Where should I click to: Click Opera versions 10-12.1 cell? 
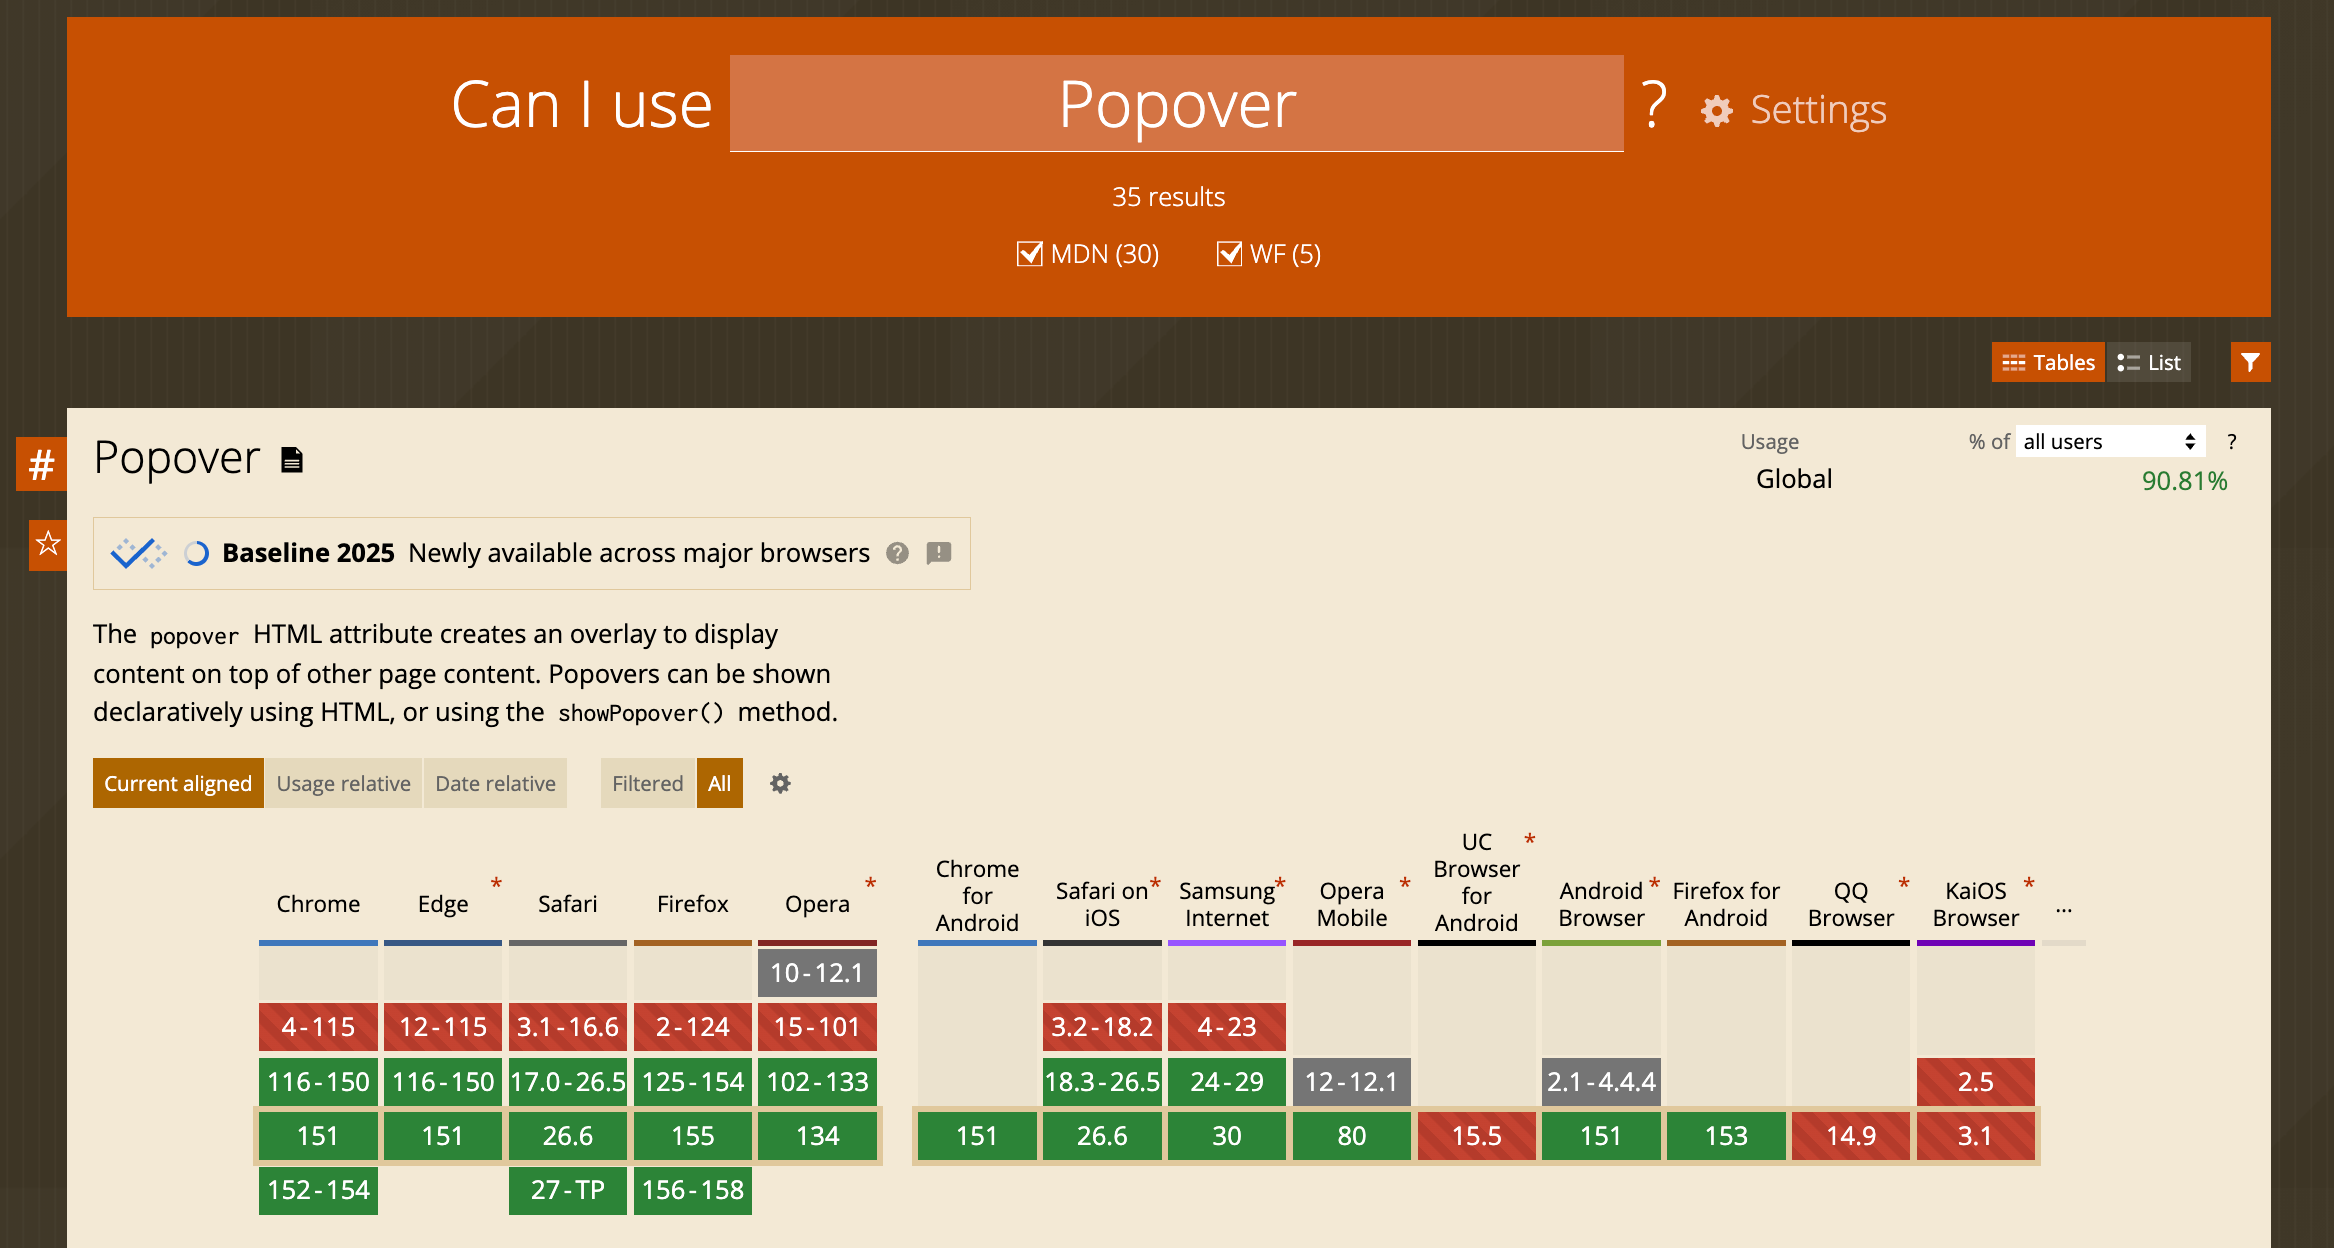click(817, 973)
